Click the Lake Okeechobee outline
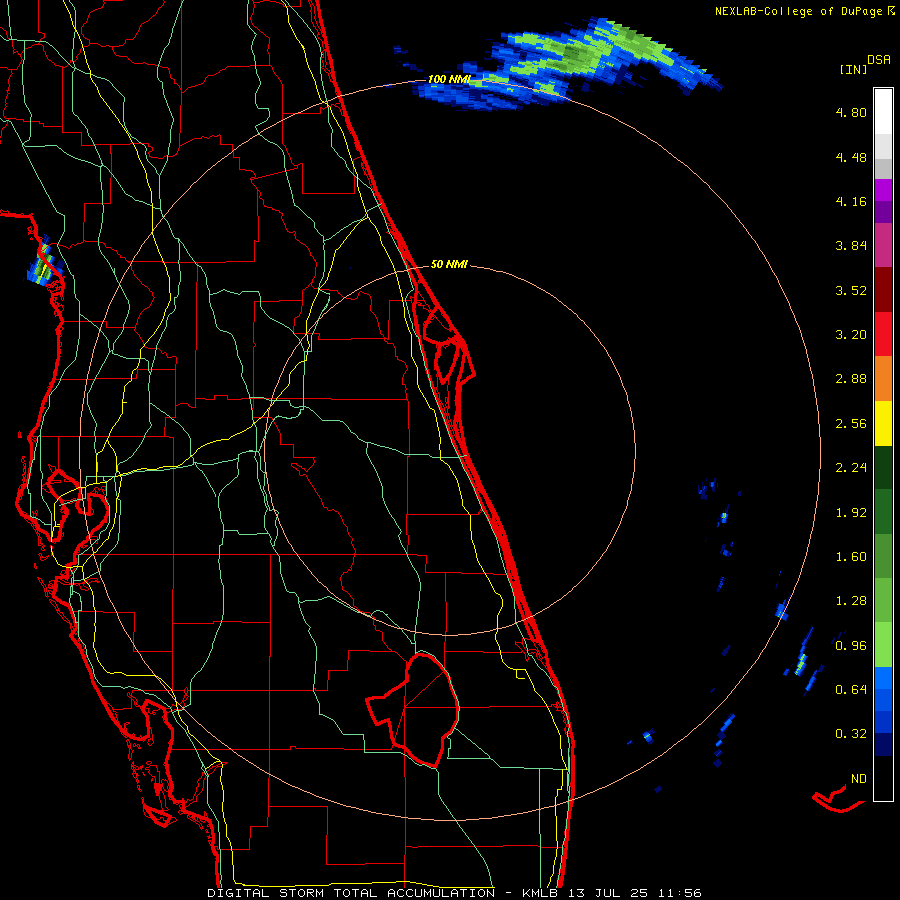 [x=413, y=709]
